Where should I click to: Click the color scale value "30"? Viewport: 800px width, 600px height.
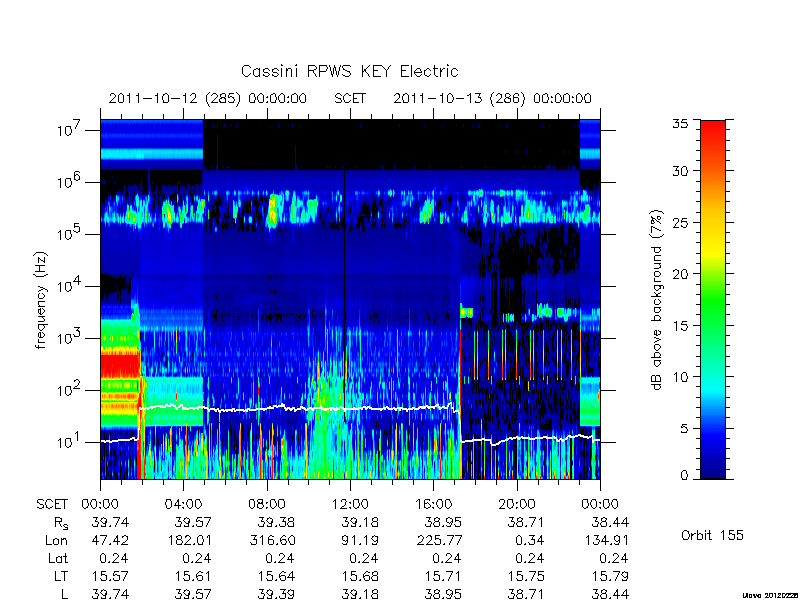pos(680,171)
